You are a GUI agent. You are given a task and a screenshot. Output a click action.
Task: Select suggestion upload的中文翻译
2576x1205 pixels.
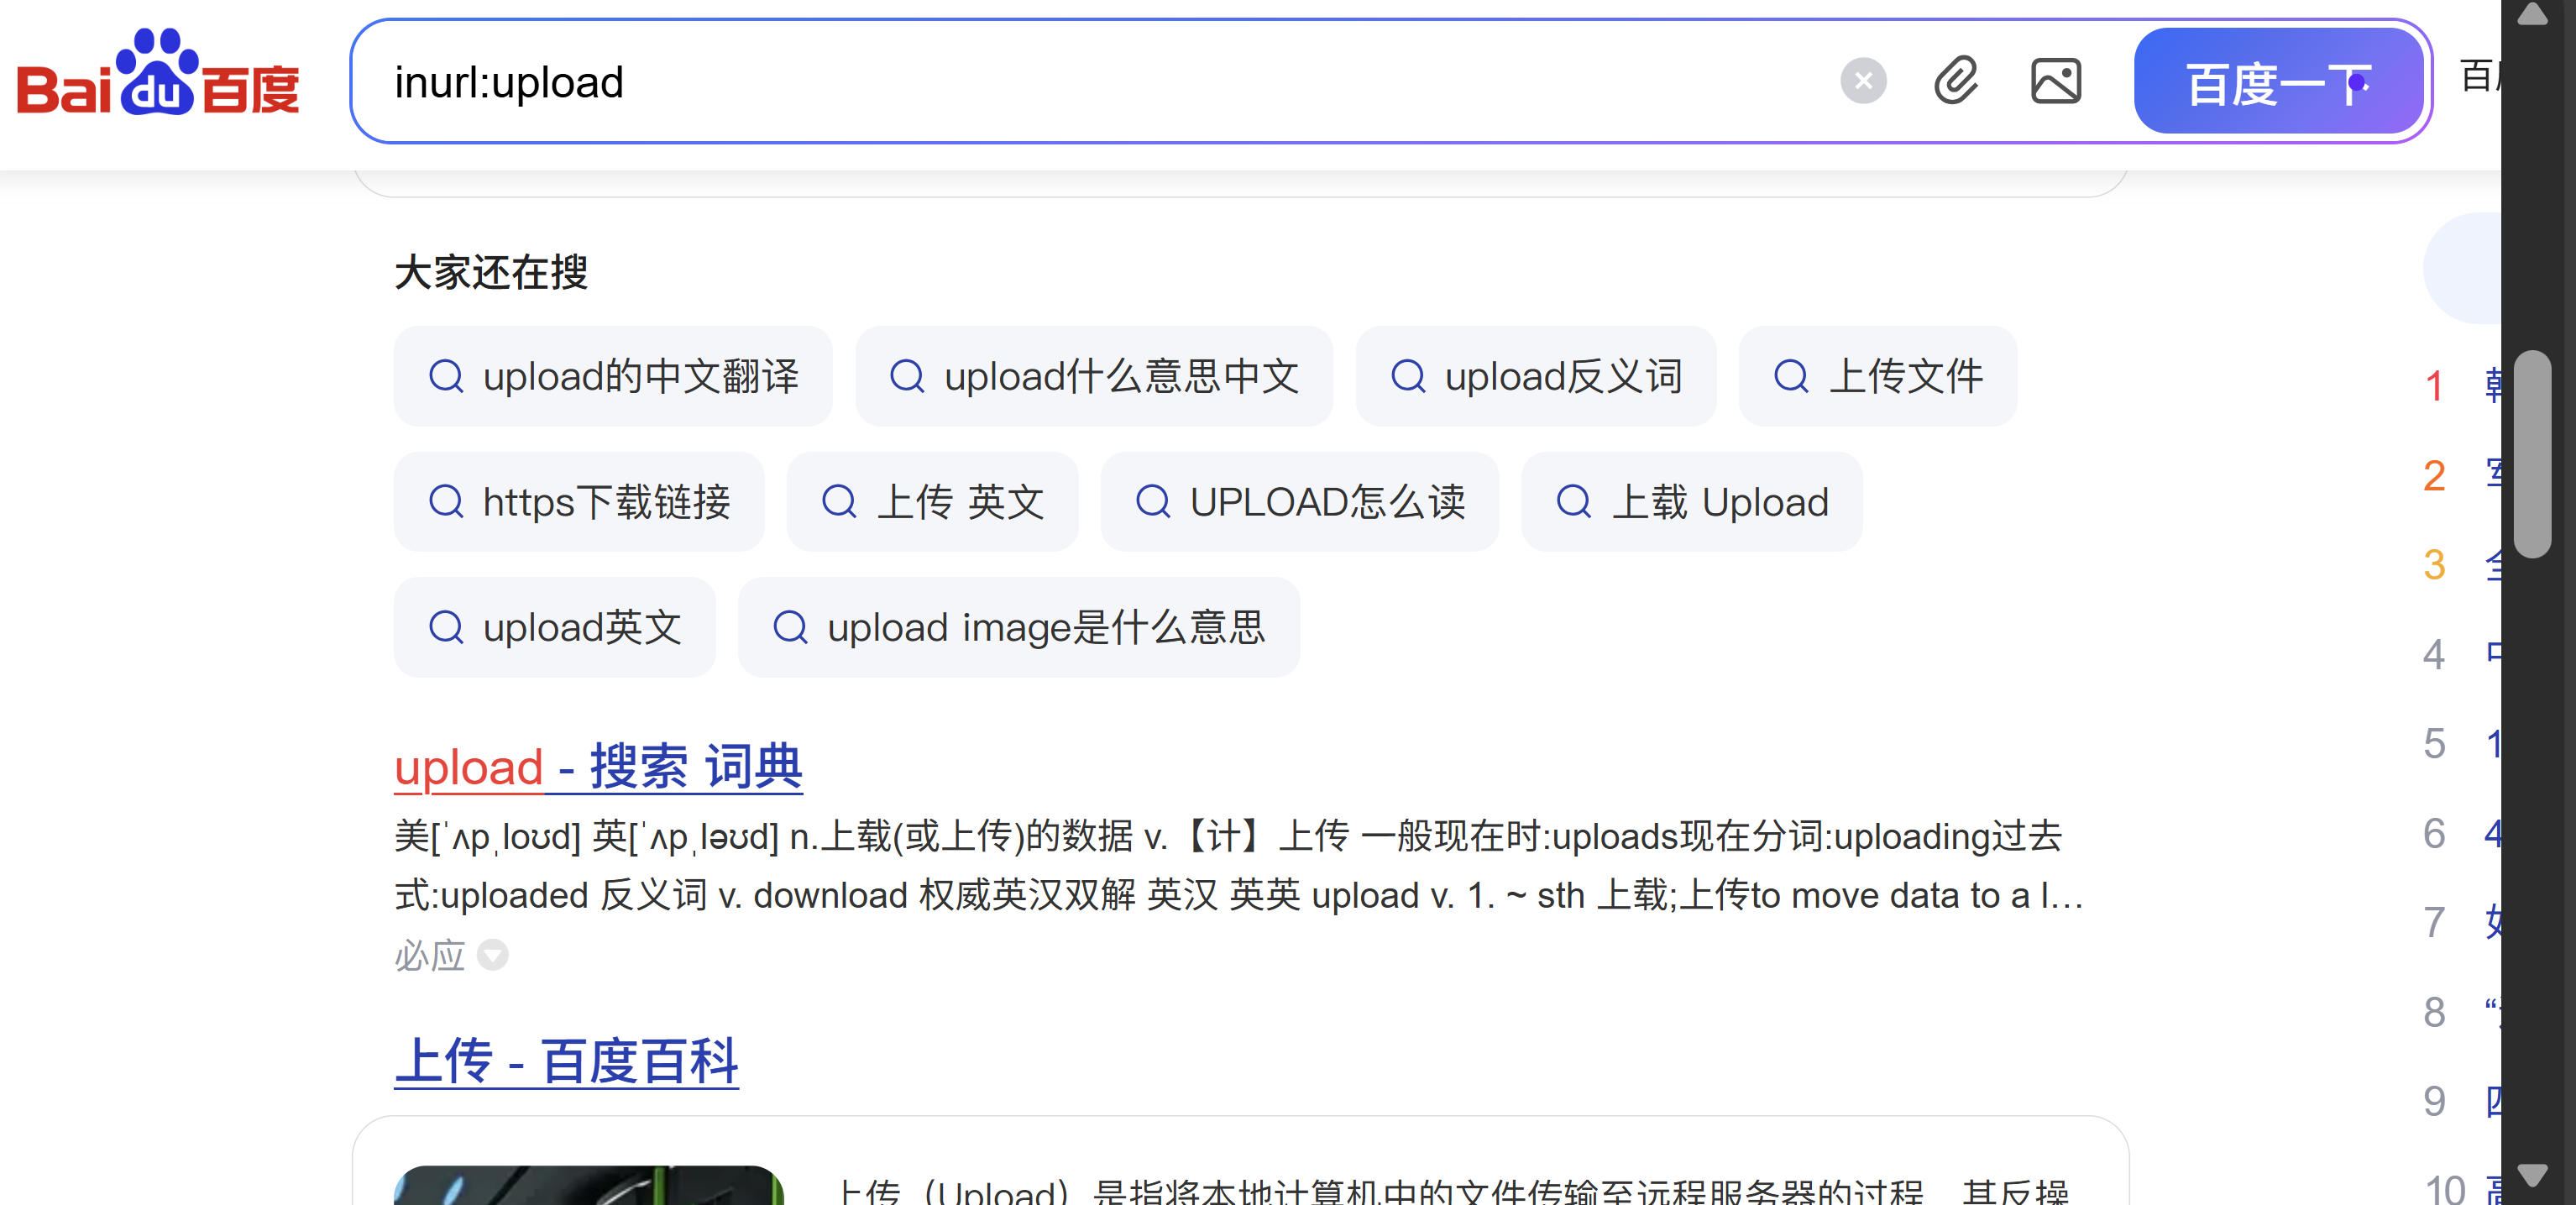click(x=612, y=377)
